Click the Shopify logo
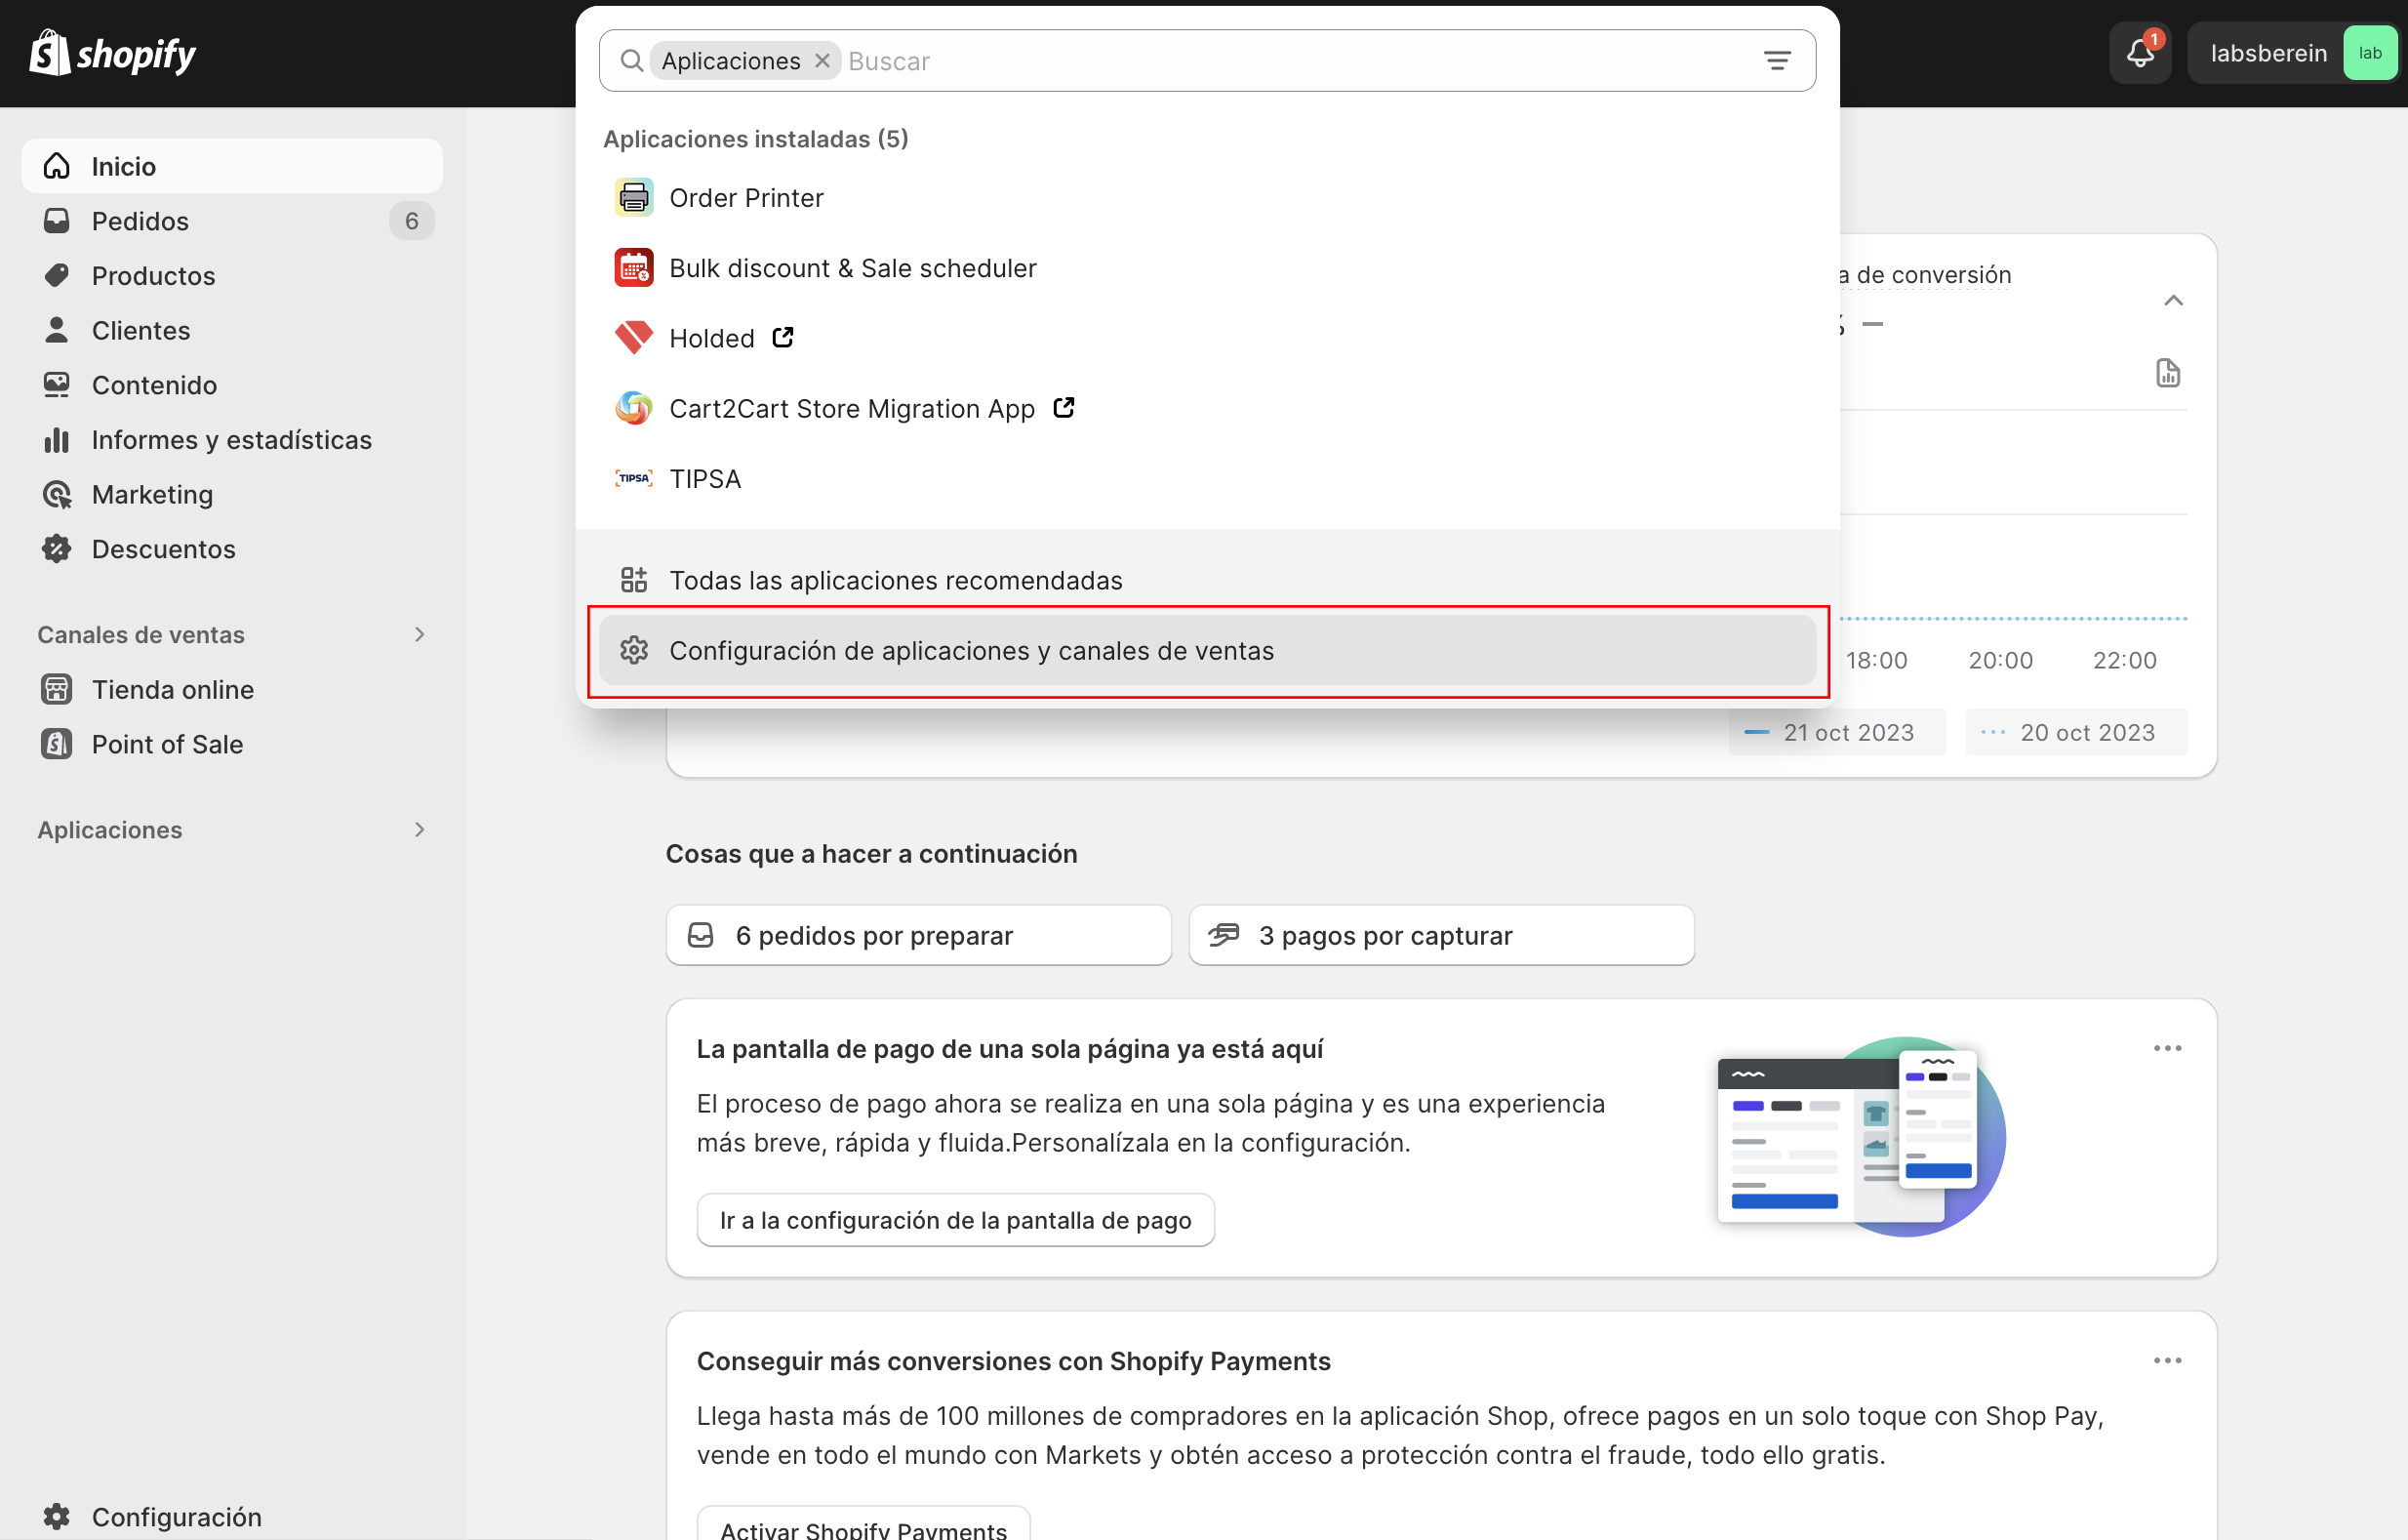2408x1540 pixels. [x=112, y=52]
